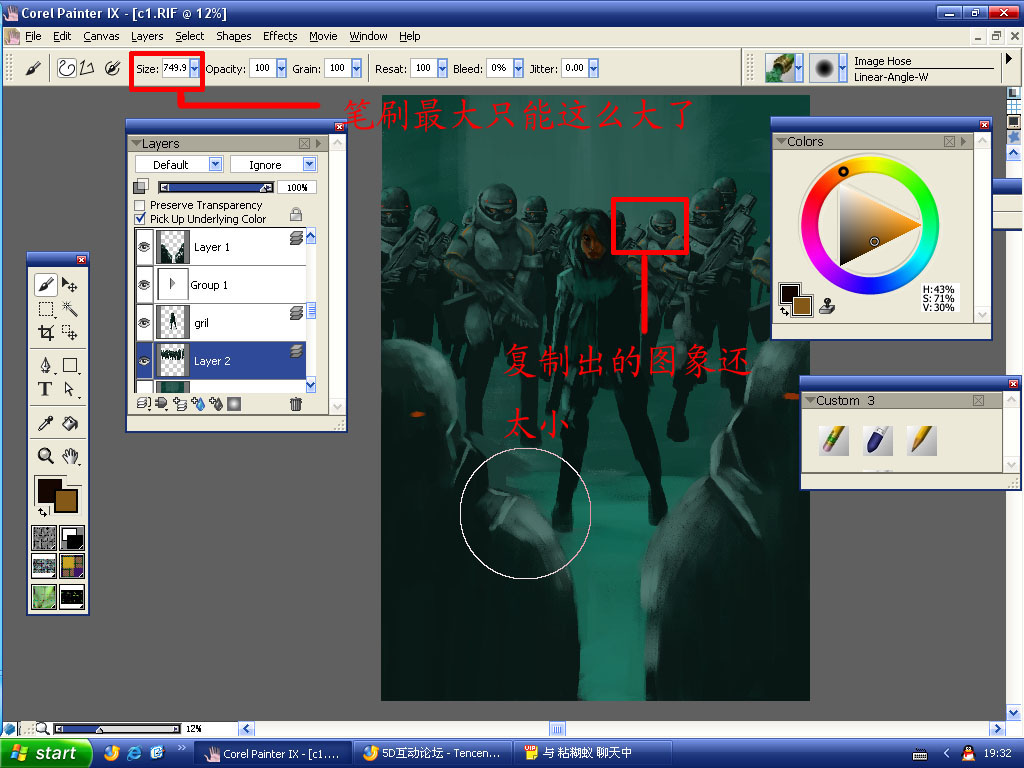
Task: Choose the Grabber hand tool
Action: point(69,455)
